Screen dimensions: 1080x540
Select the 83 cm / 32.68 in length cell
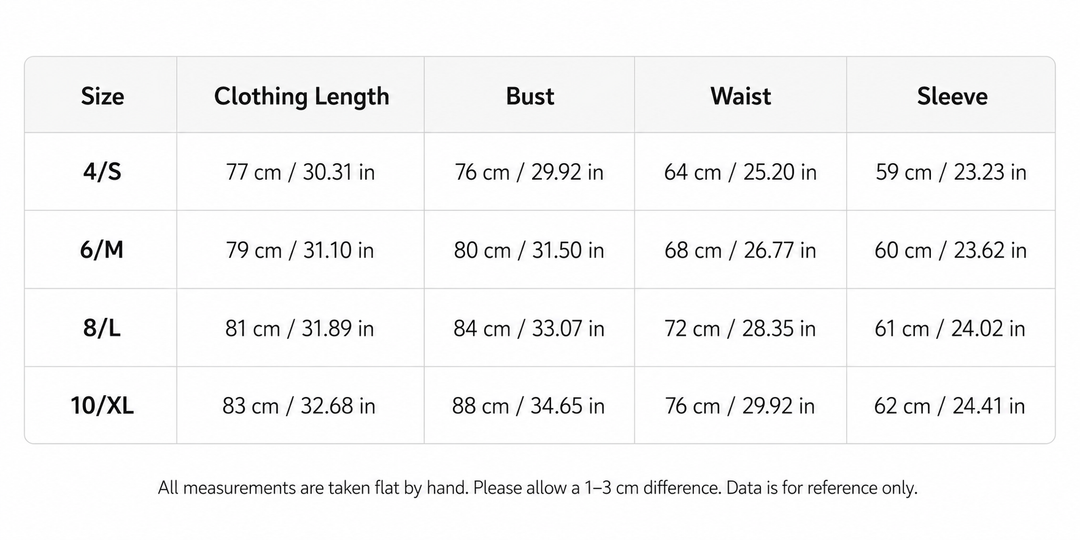tap(299, 406)
